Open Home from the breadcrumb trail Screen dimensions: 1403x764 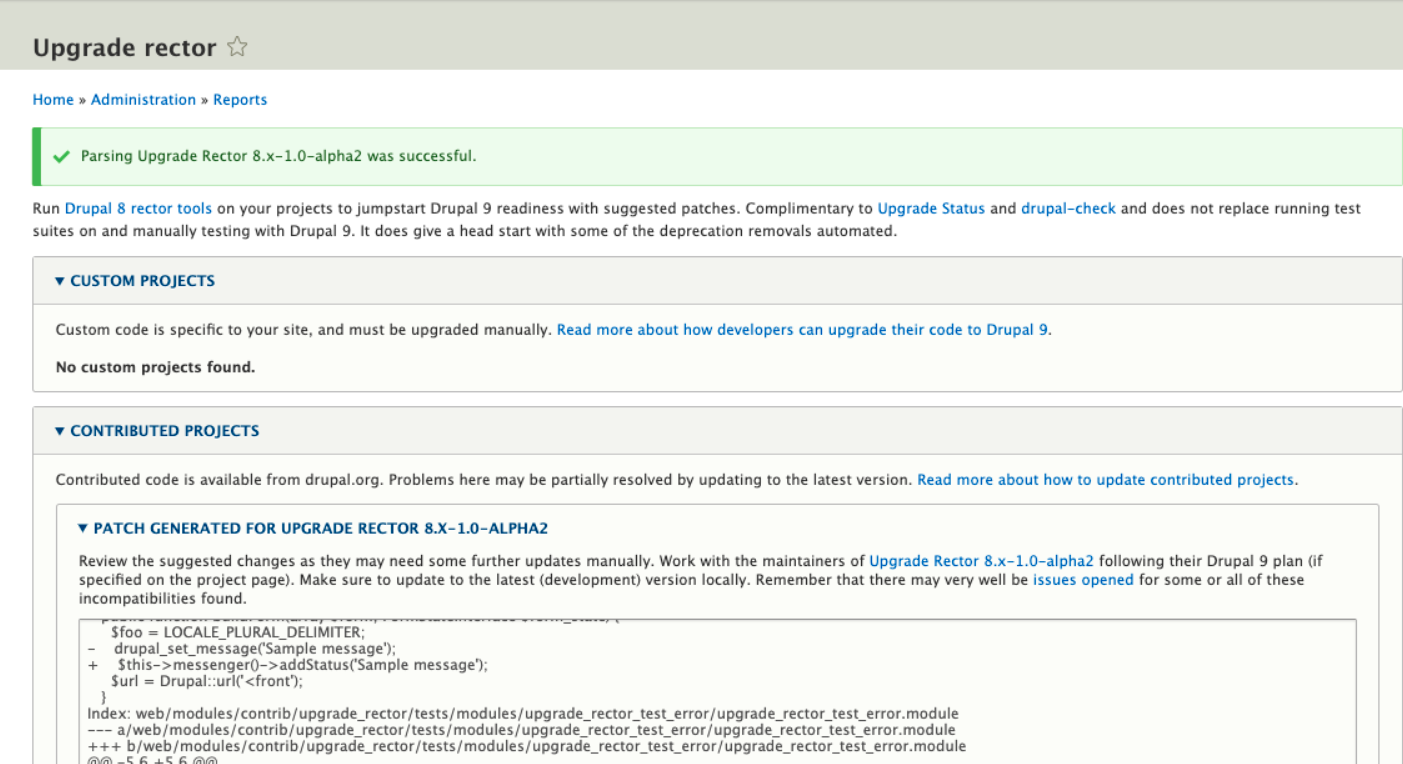click(53, 99)
